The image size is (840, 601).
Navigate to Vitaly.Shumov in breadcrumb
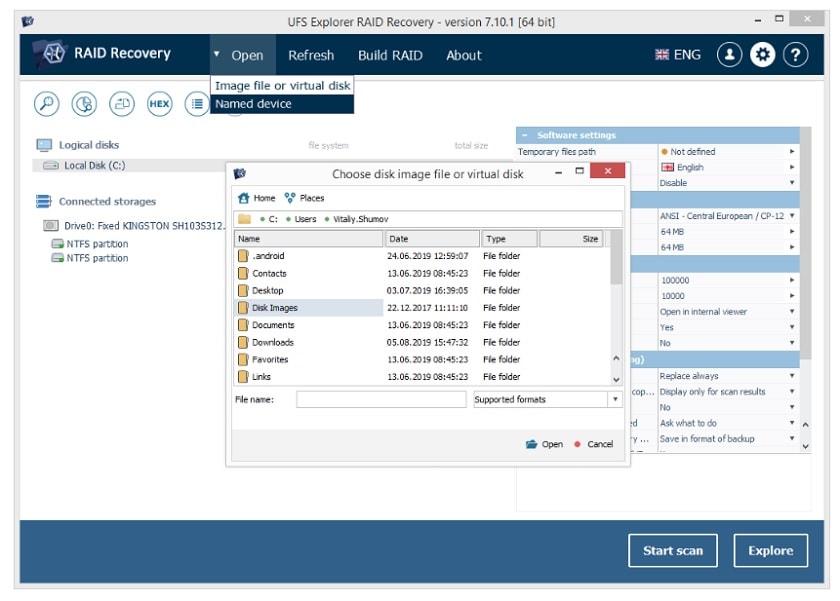coord(361,219)
